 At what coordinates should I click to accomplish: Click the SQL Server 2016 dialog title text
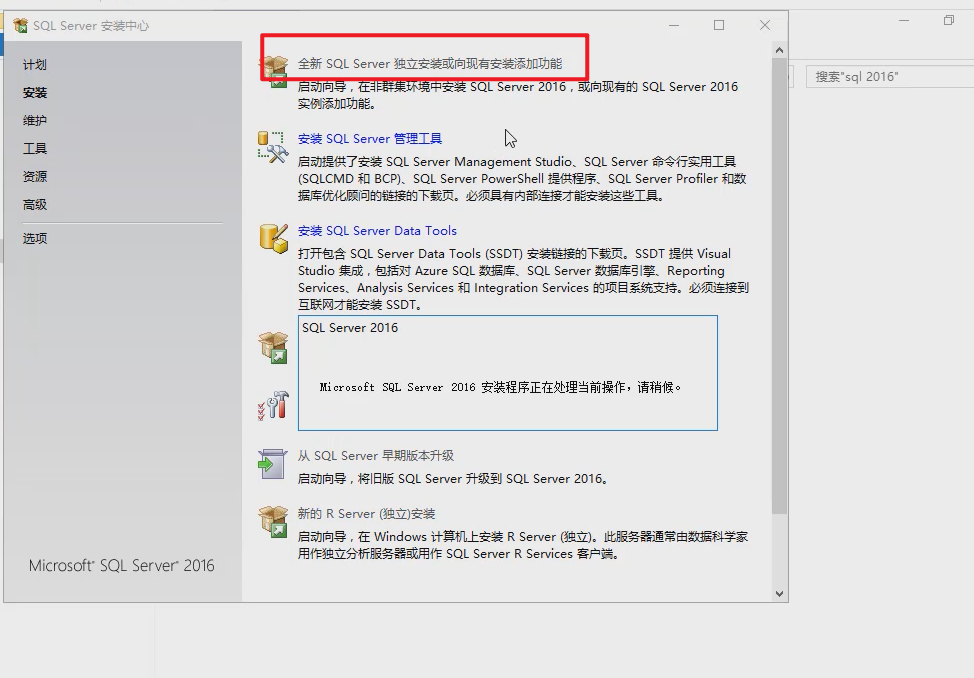tap(350, 328)
